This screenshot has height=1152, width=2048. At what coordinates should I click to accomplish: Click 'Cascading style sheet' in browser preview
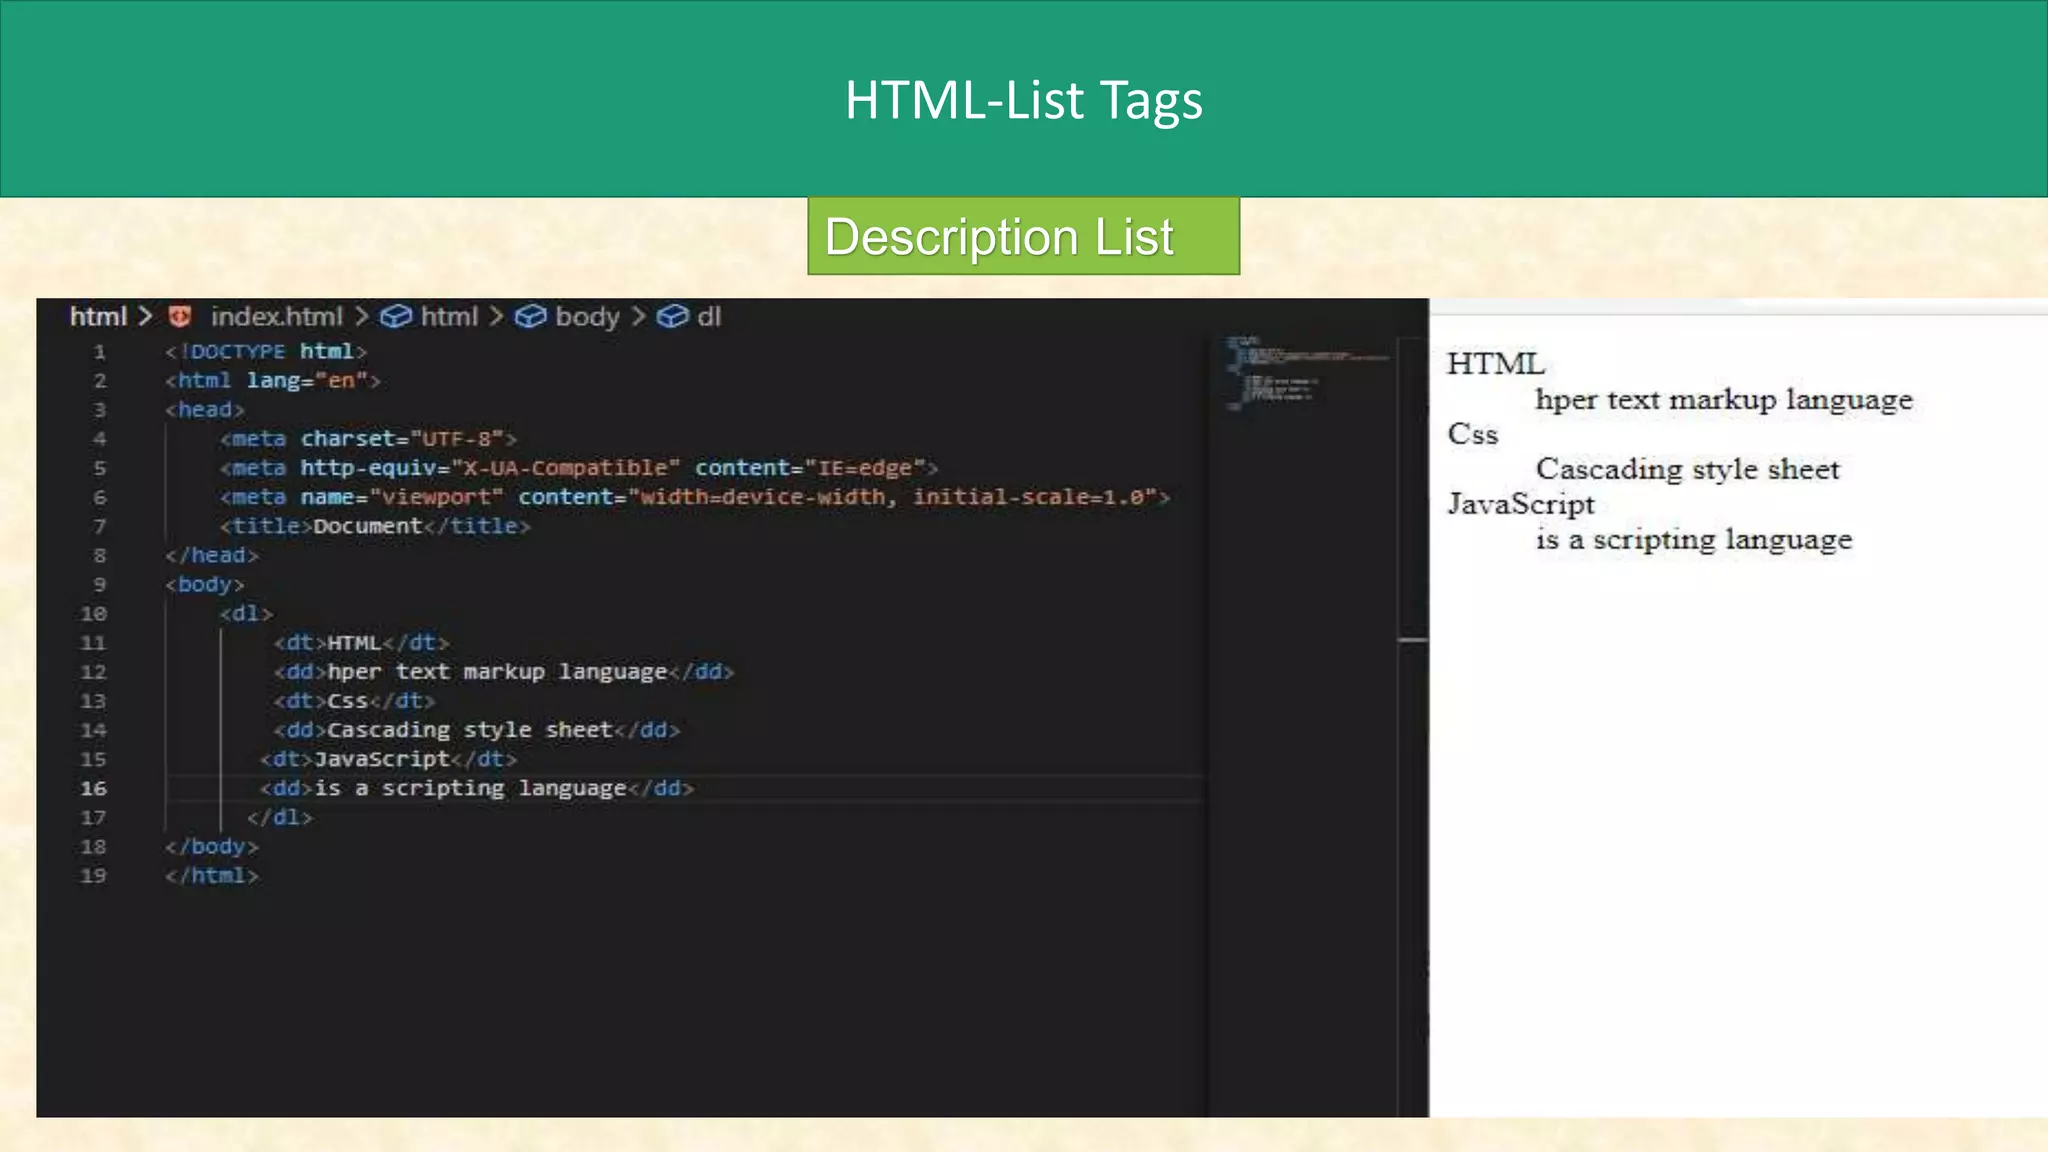pos(1688,469)
